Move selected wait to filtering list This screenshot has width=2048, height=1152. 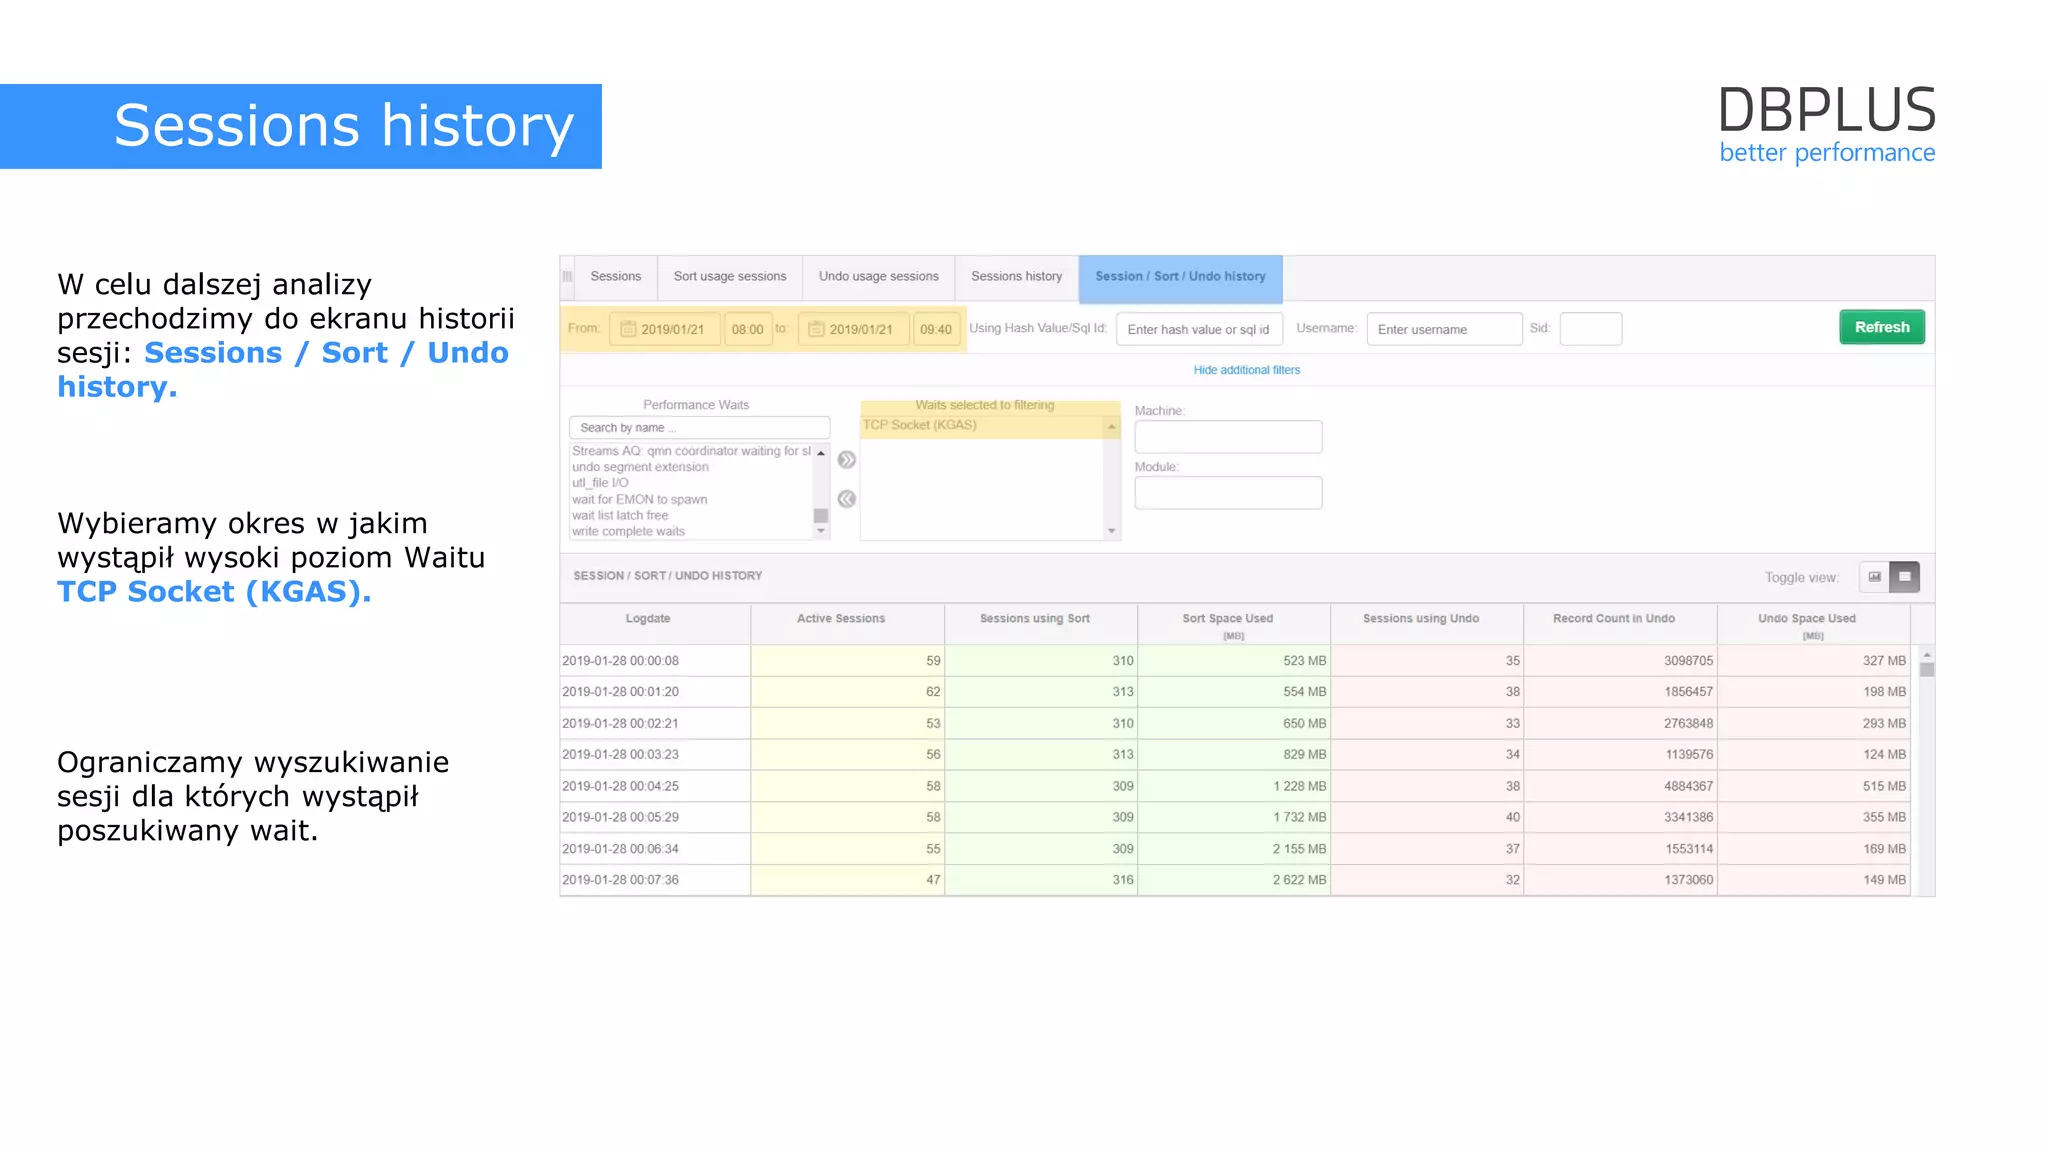point(846,460)
